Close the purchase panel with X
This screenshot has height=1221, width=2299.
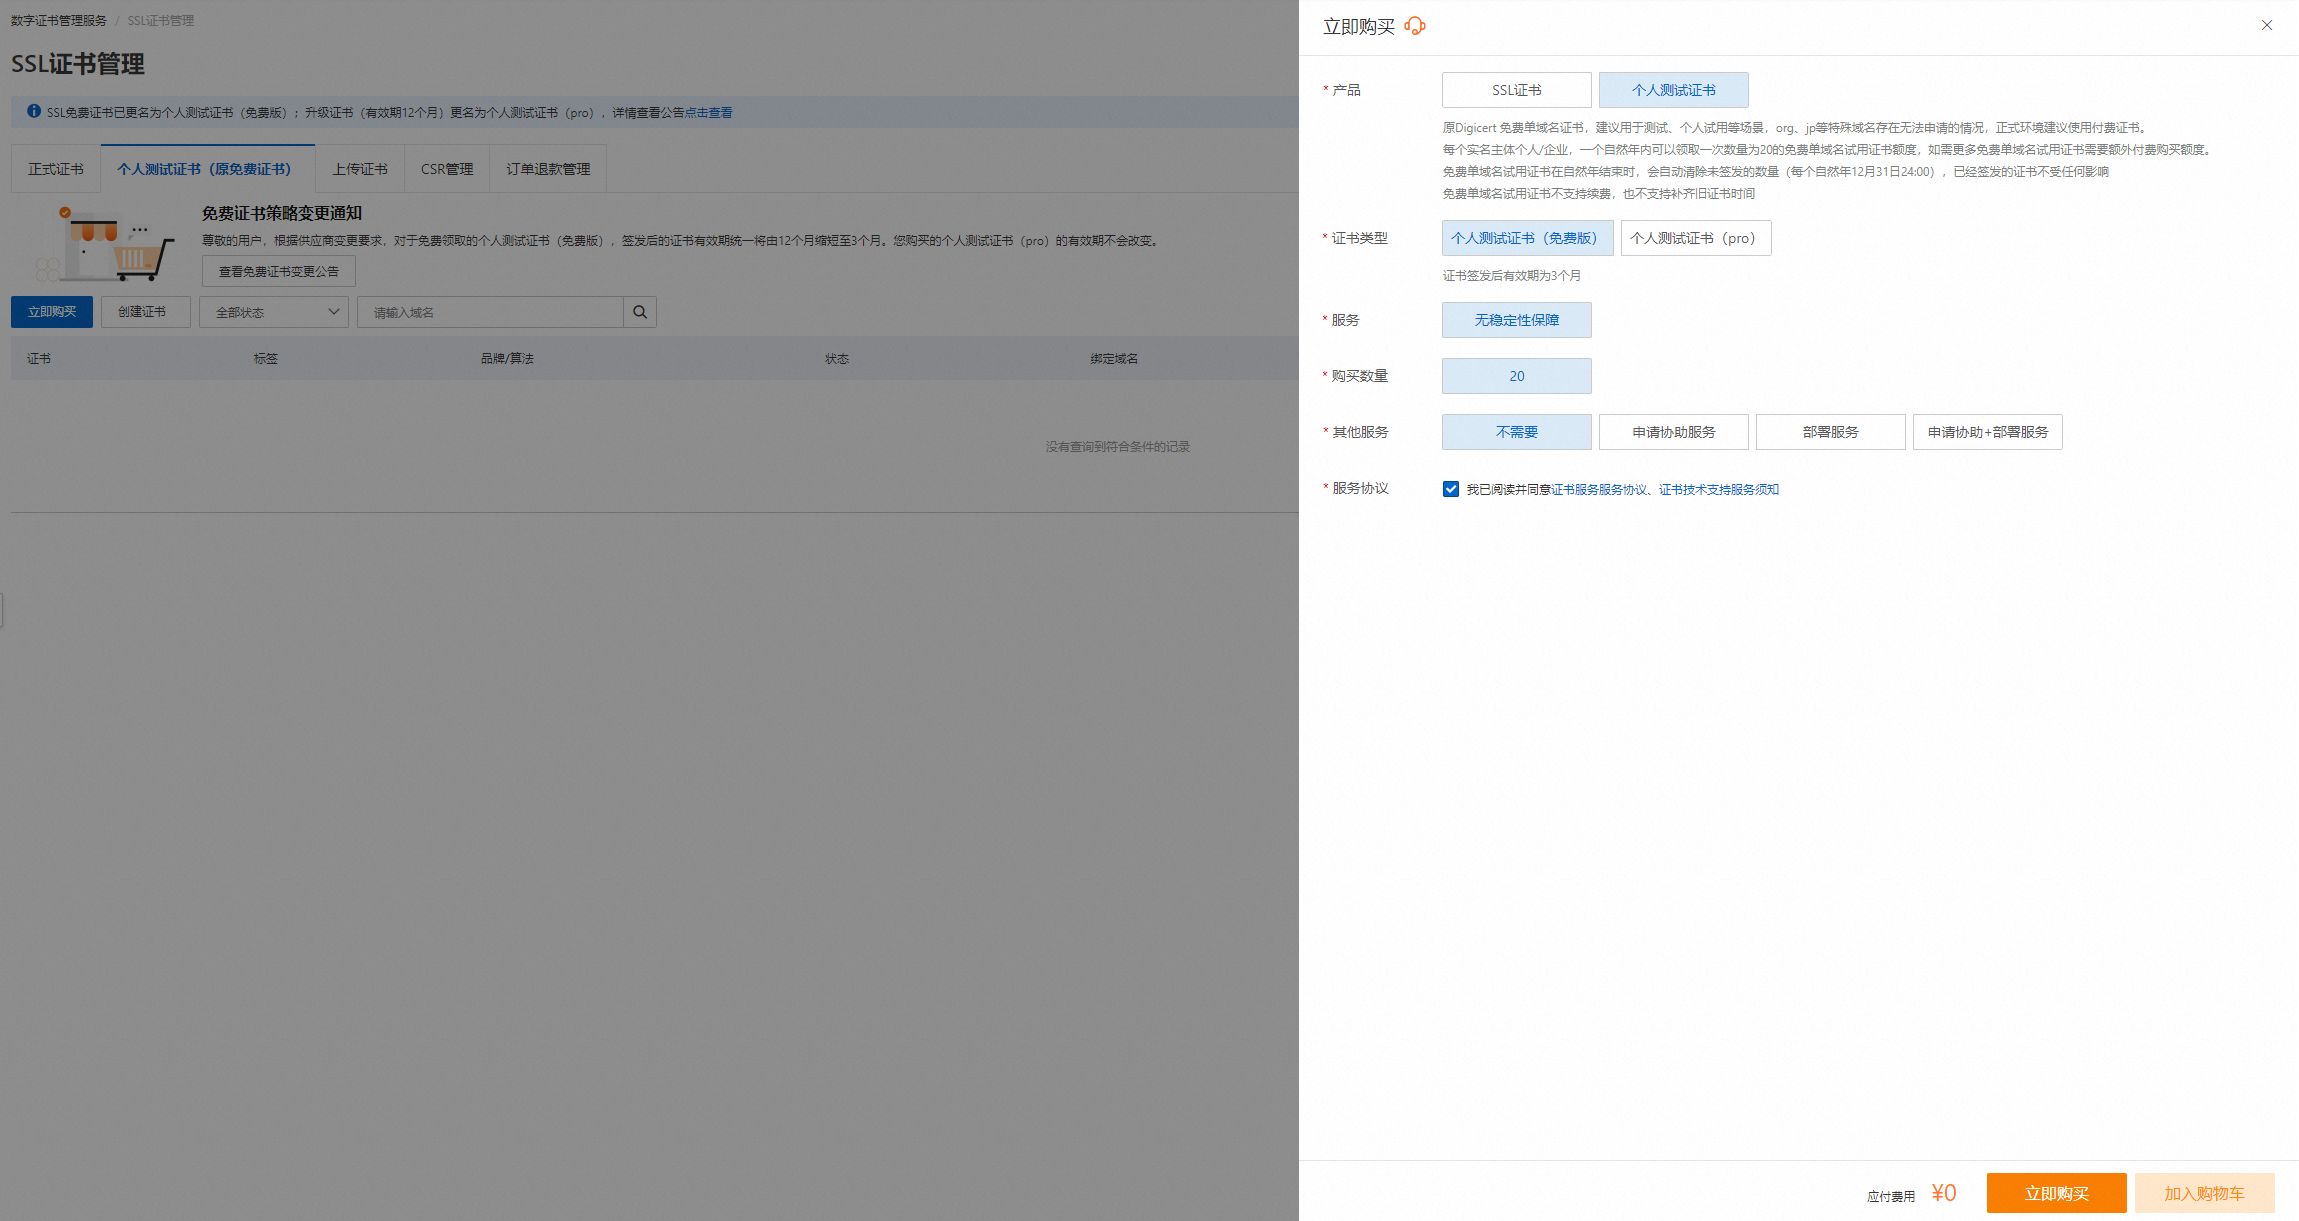click(x=2266, y=26)
